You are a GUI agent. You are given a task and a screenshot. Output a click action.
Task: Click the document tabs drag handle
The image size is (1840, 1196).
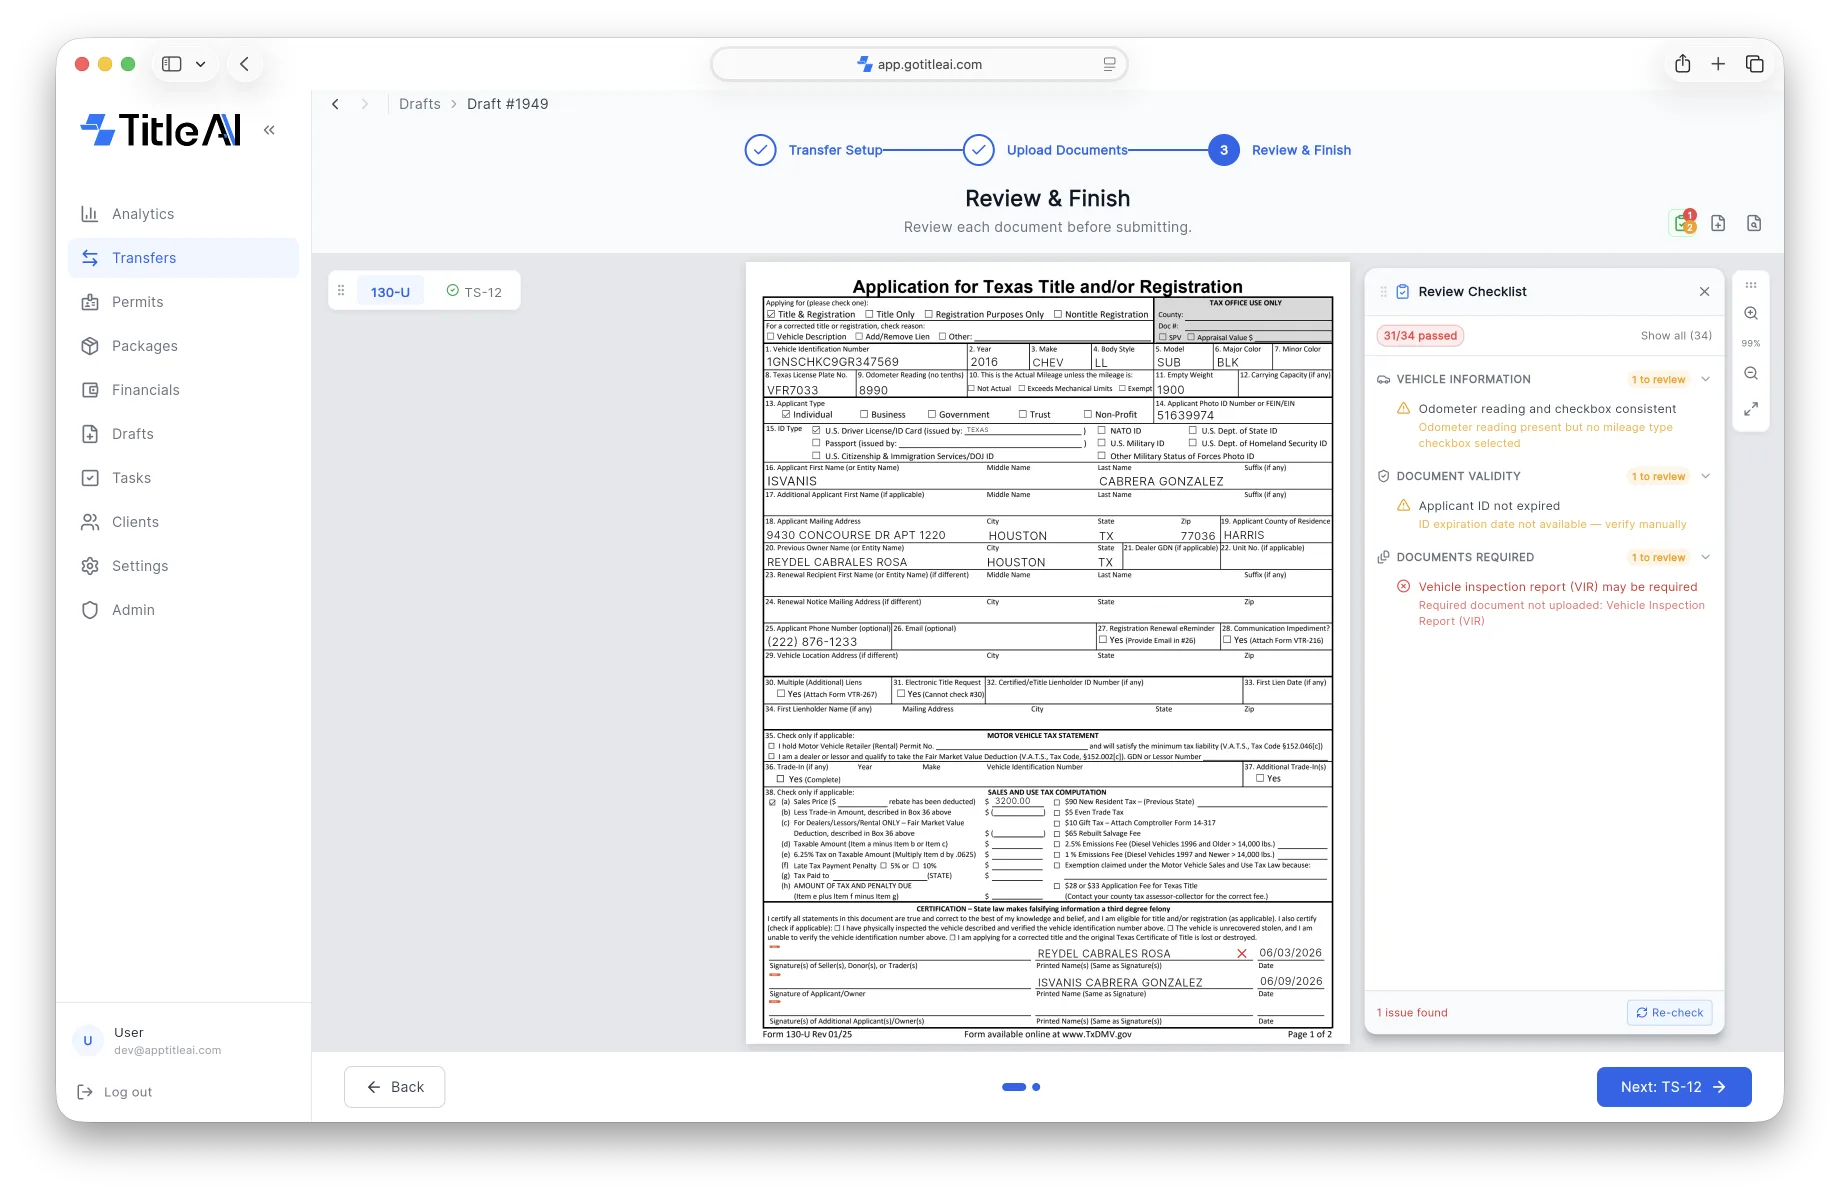pos(341,291)
